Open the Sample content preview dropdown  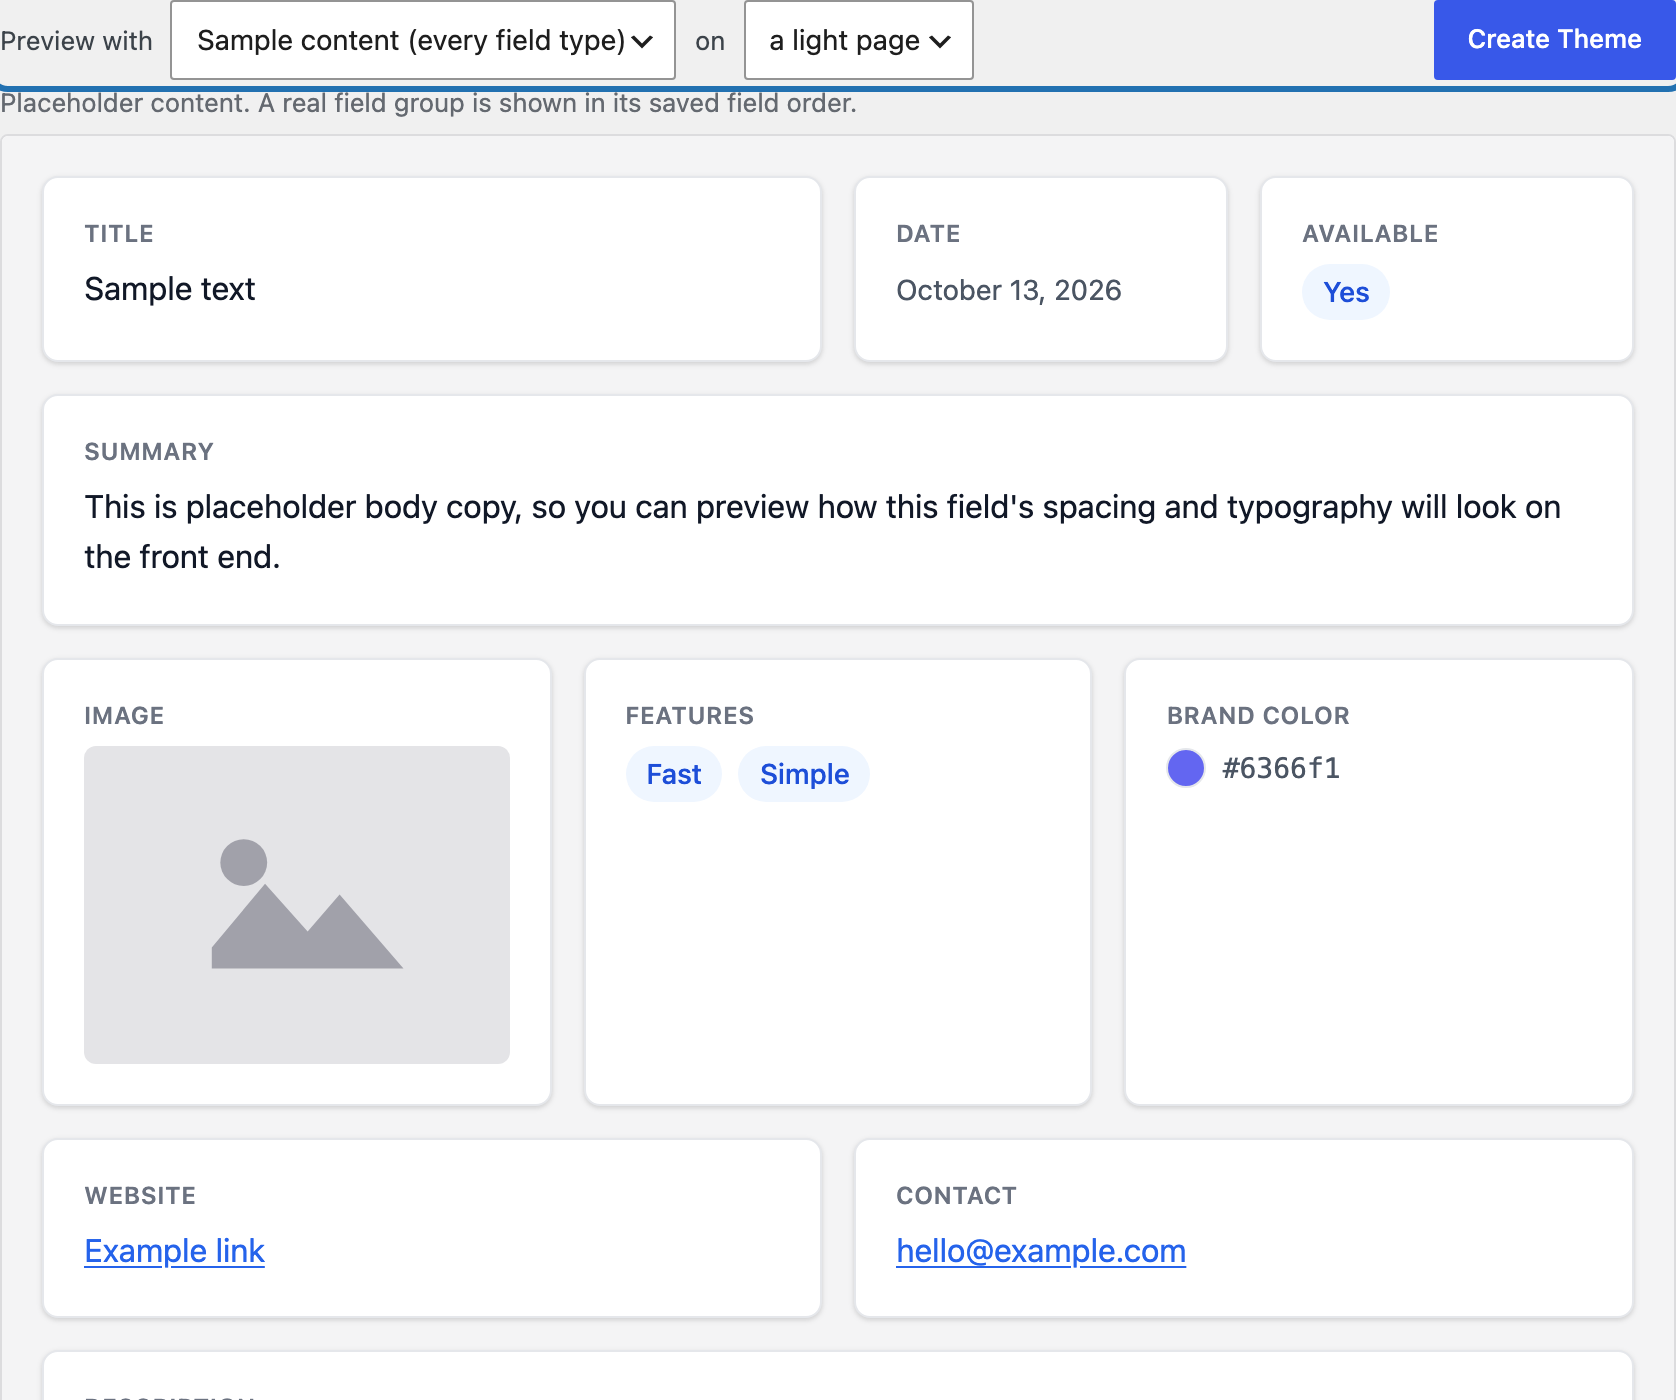click(x=423, y=40)
